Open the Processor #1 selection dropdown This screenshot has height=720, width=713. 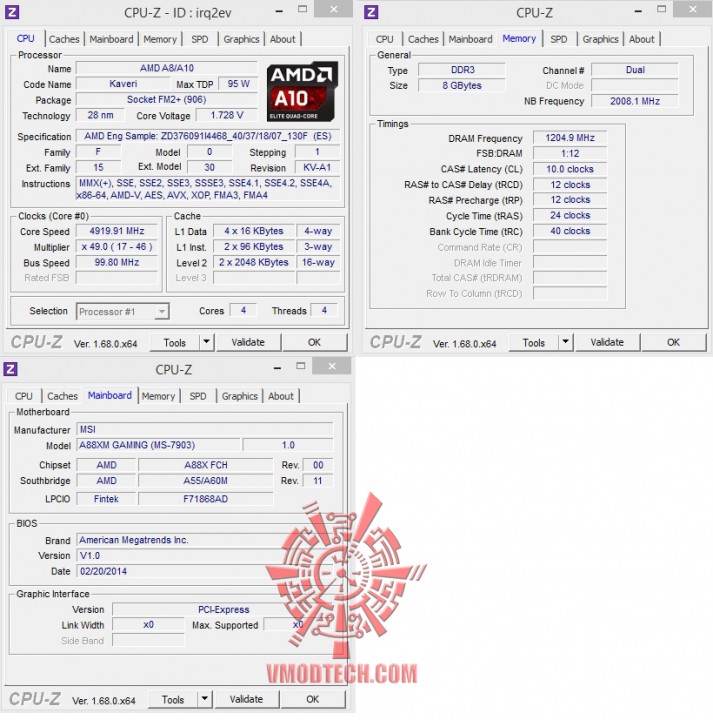tap(122, 311)
